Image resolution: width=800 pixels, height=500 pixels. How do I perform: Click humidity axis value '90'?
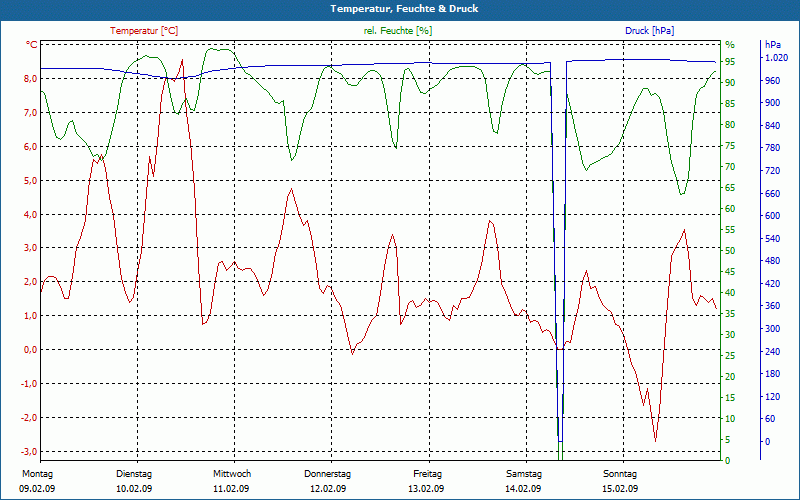click(730, 83)
